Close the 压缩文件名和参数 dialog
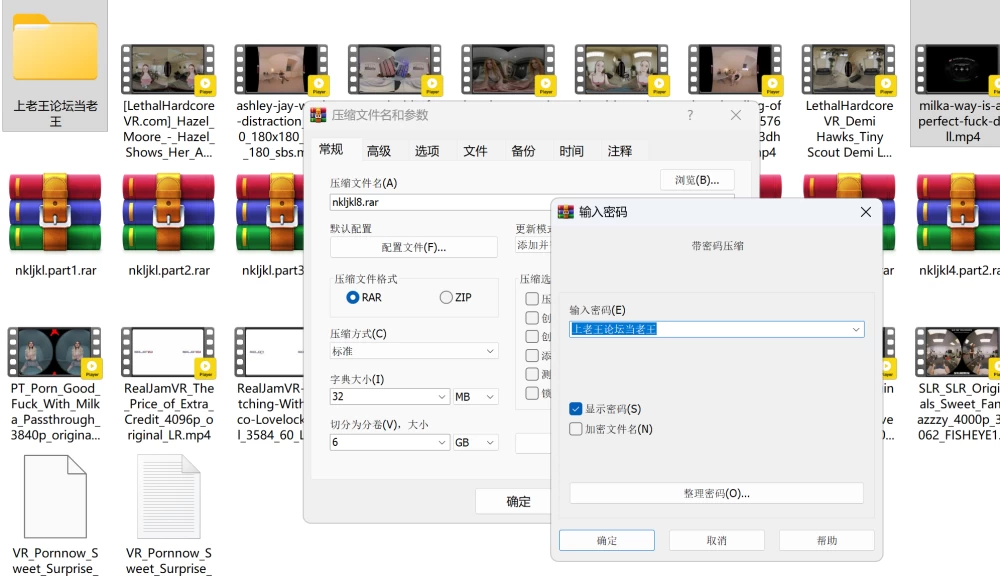Screen dimensions: 1000x578 point(736,115)
